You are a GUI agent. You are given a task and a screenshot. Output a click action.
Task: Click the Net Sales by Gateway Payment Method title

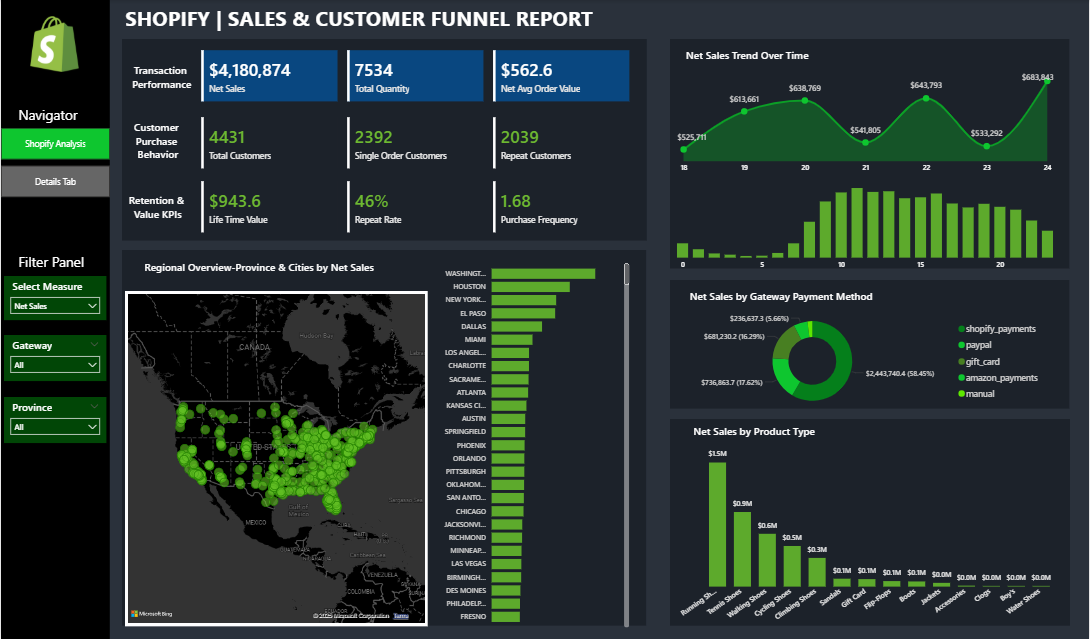(781, 297)
